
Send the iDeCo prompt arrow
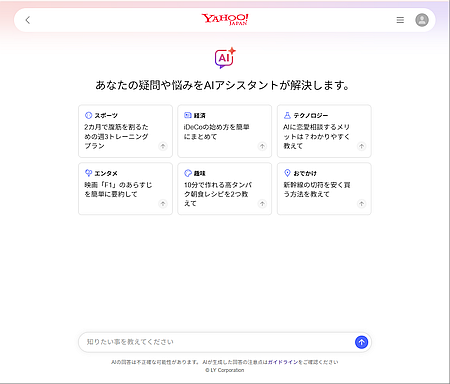pyautogui.click(x=262, y=146)
